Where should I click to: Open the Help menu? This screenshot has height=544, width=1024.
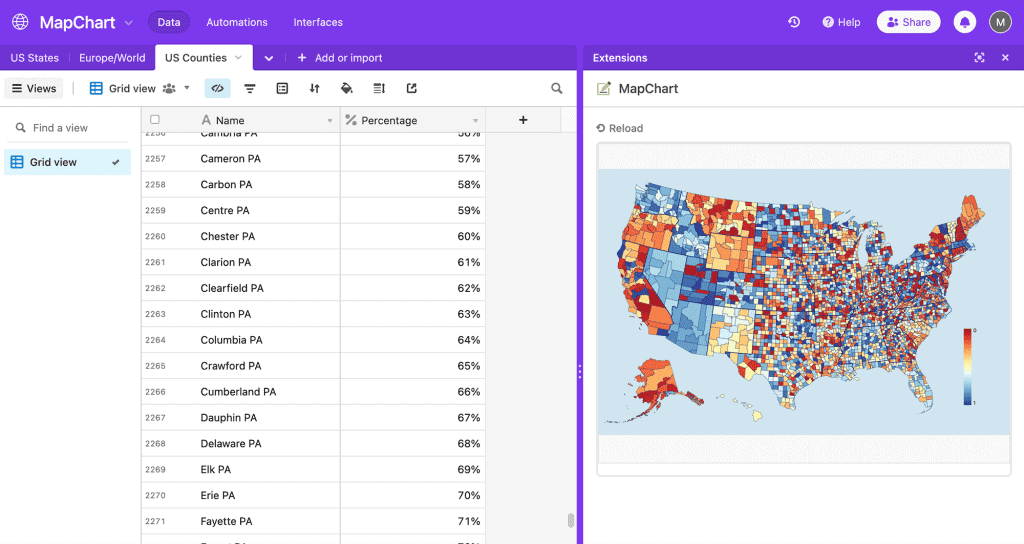coord(841,22)
